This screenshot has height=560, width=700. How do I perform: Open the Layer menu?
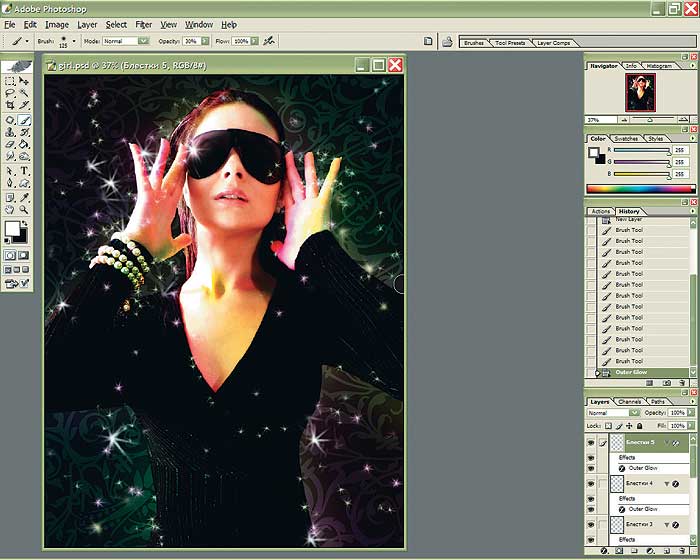pyautogui.click(x=87, y=25)
